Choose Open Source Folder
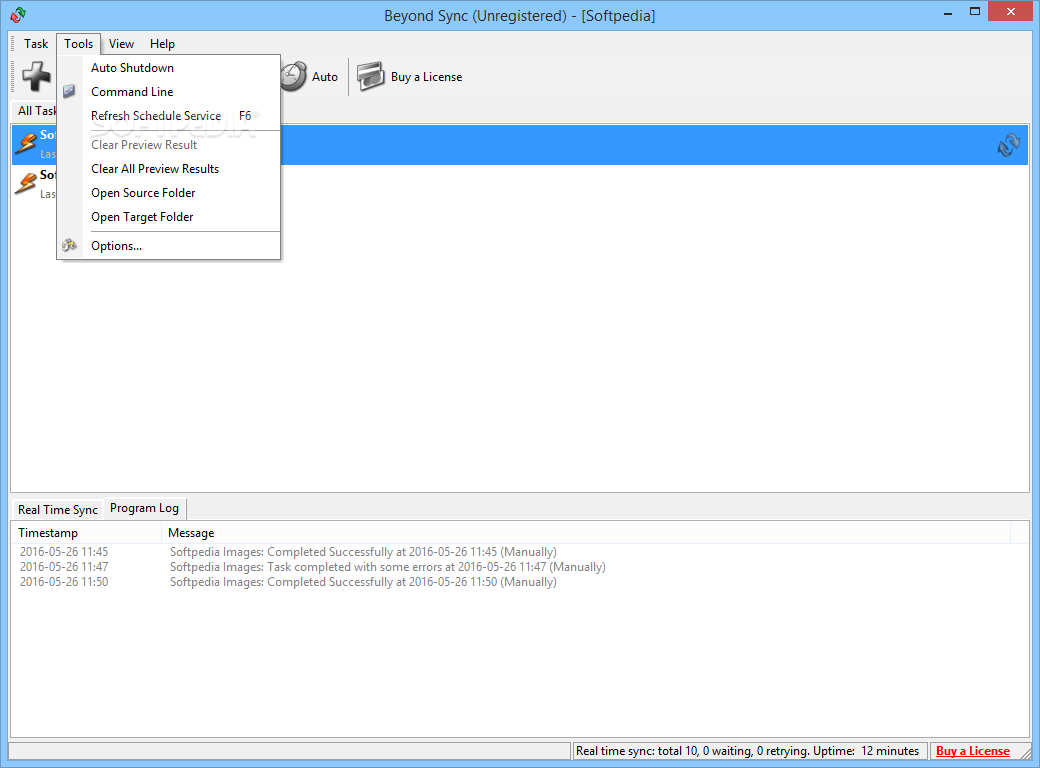The width and height of the screenshot is (1040, 768). [x=169, y=193]
